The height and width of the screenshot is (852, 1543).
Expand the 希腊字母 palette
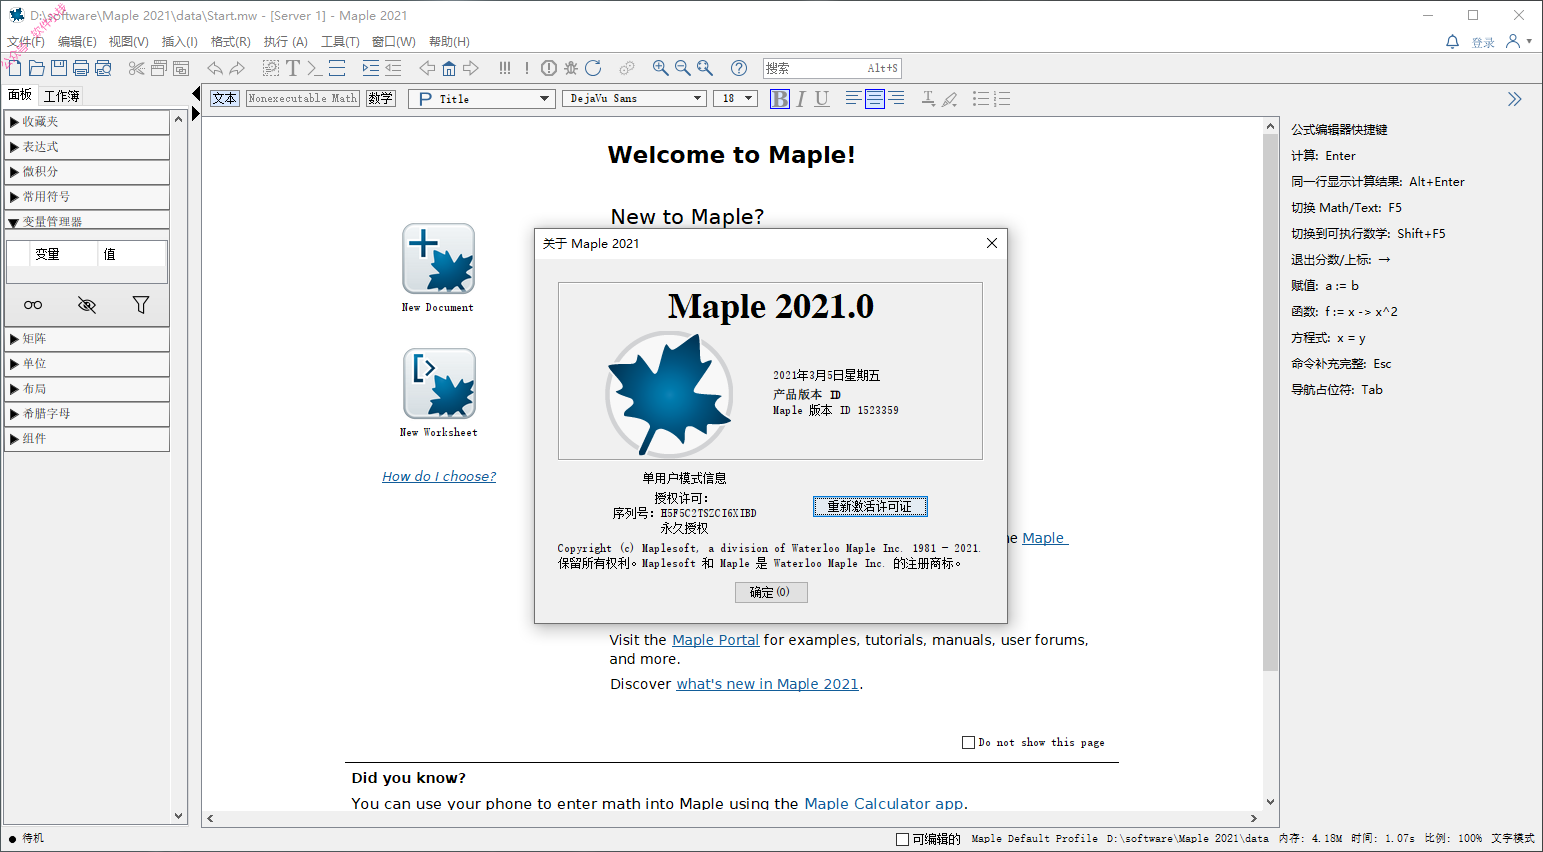point(87,414)
